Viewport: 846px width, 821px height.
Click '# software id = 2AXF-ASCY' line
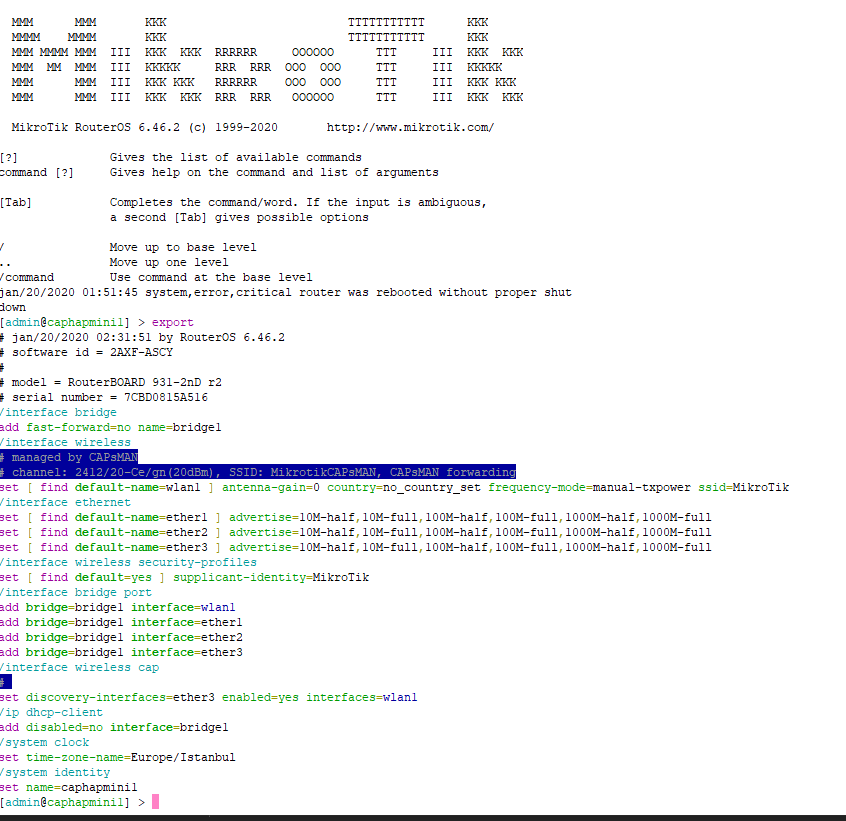86,352
